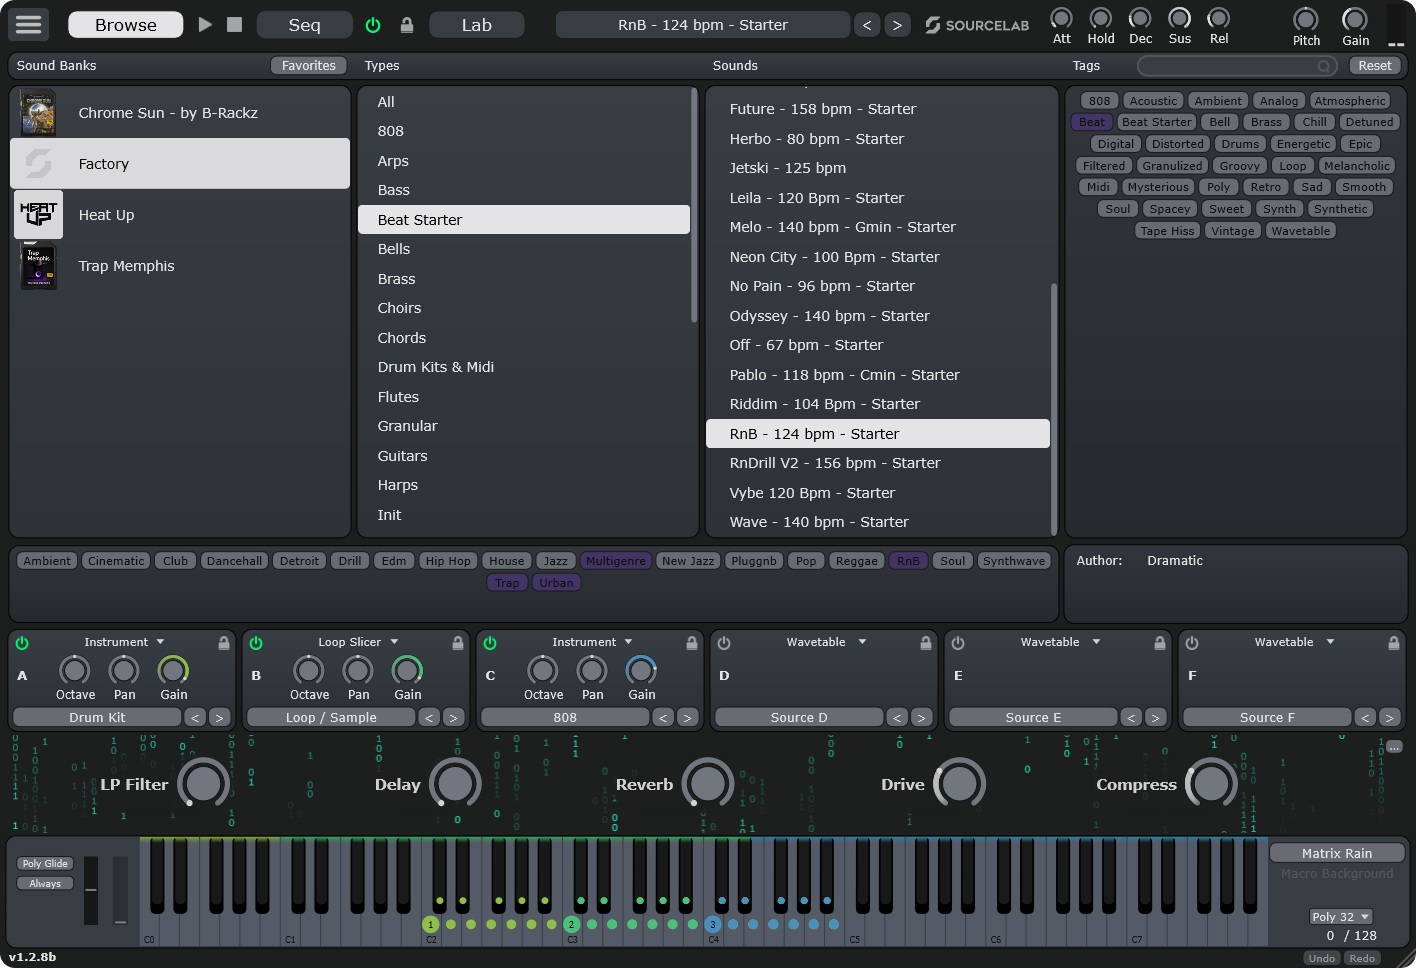1416x968 pixels.
Task: Toggle the green sequencer power icon
Action: point(373,25)
